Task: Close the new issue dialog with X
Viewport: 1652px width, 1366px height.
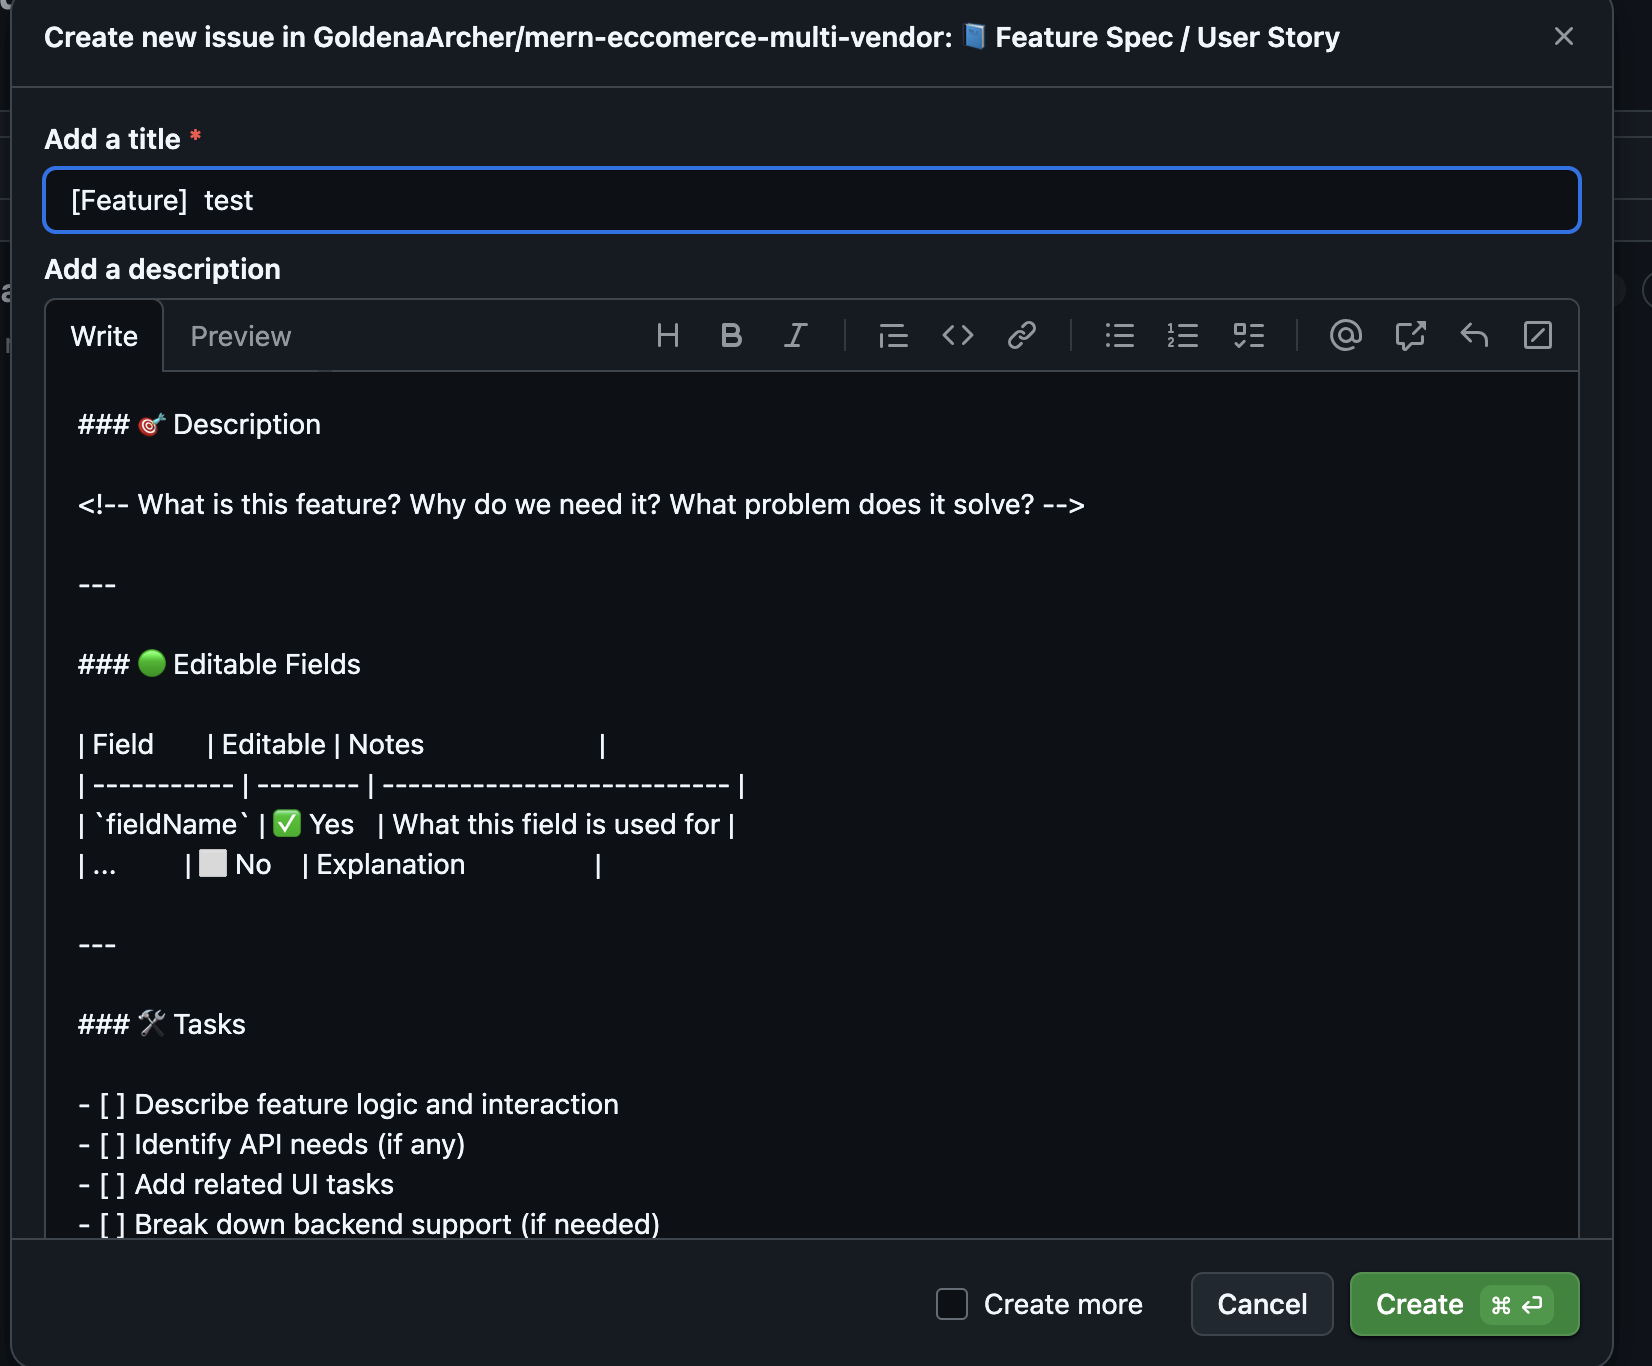Action: tap(1564, 37)
